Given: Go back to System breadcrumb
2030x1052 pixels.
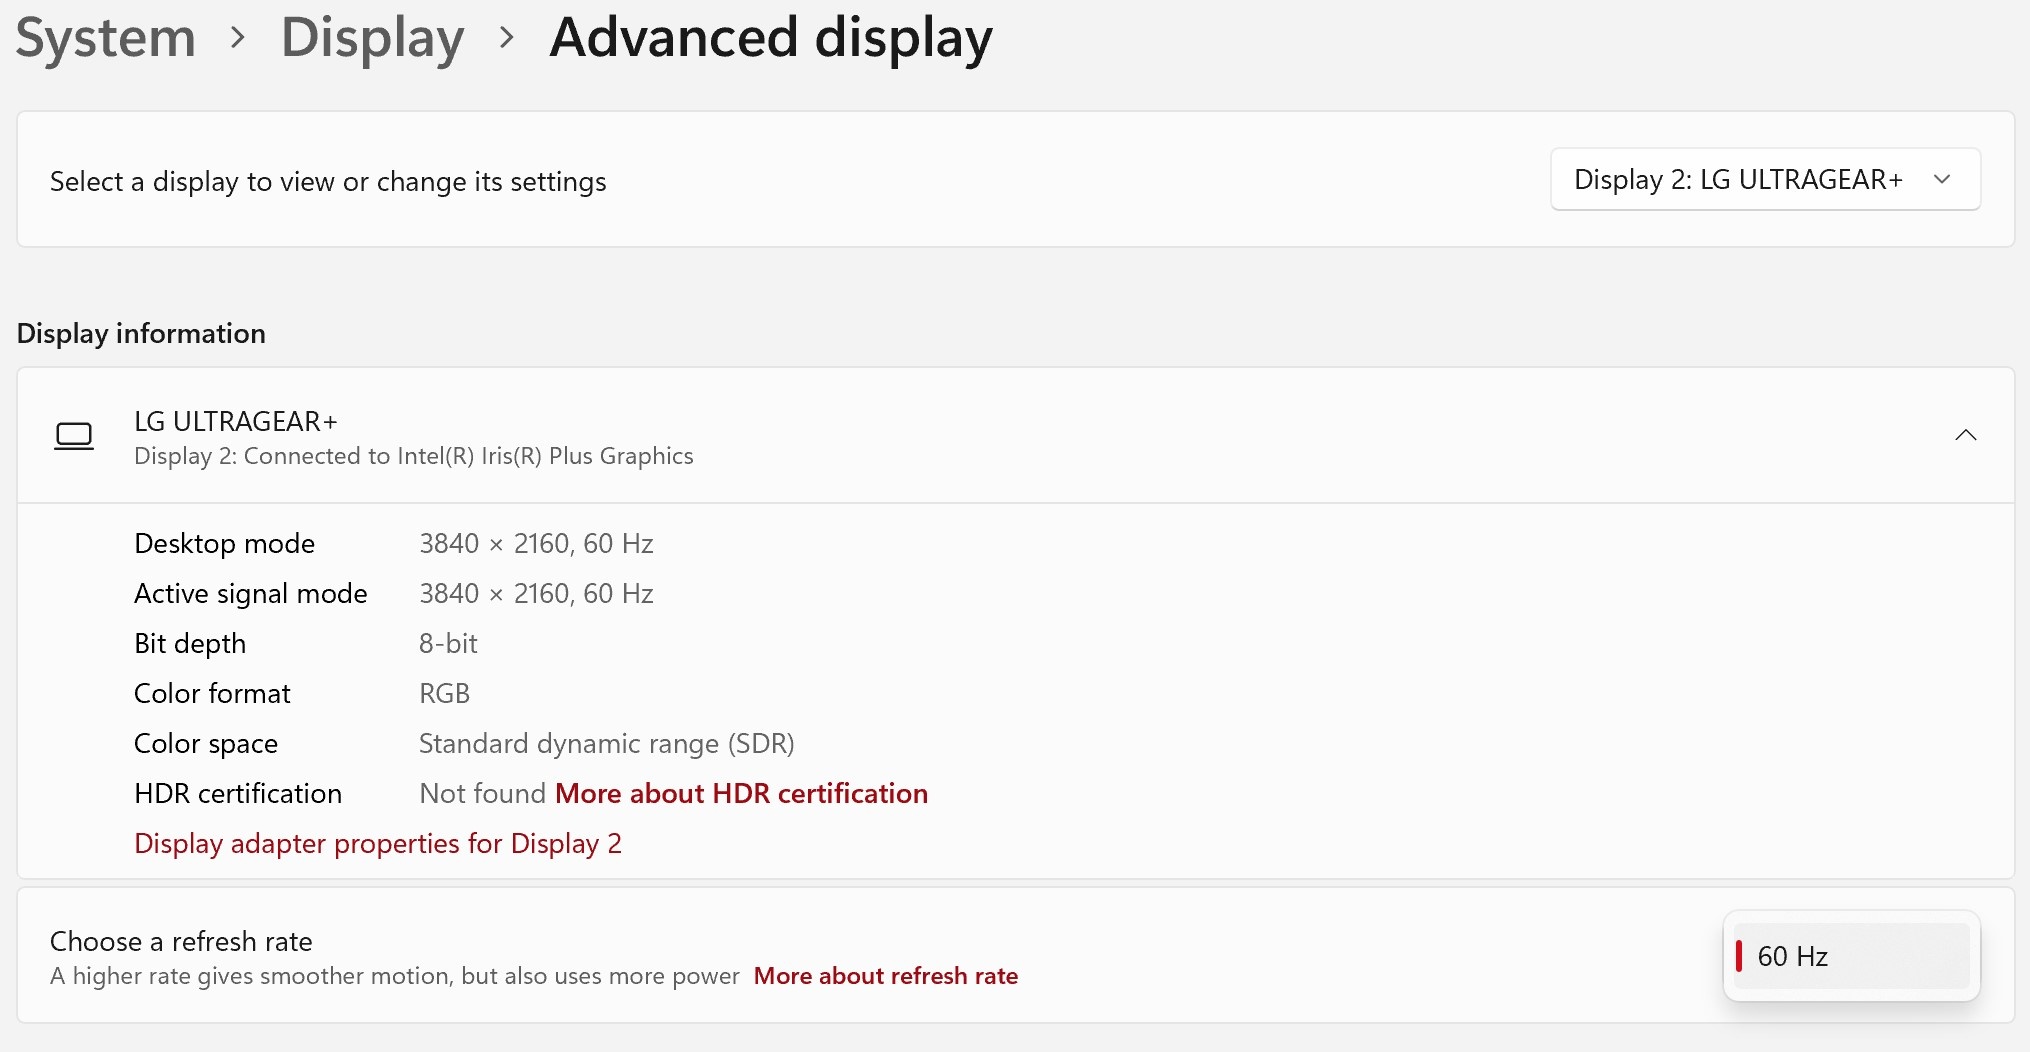Looking at the screenshot, I should click(106, 38).
